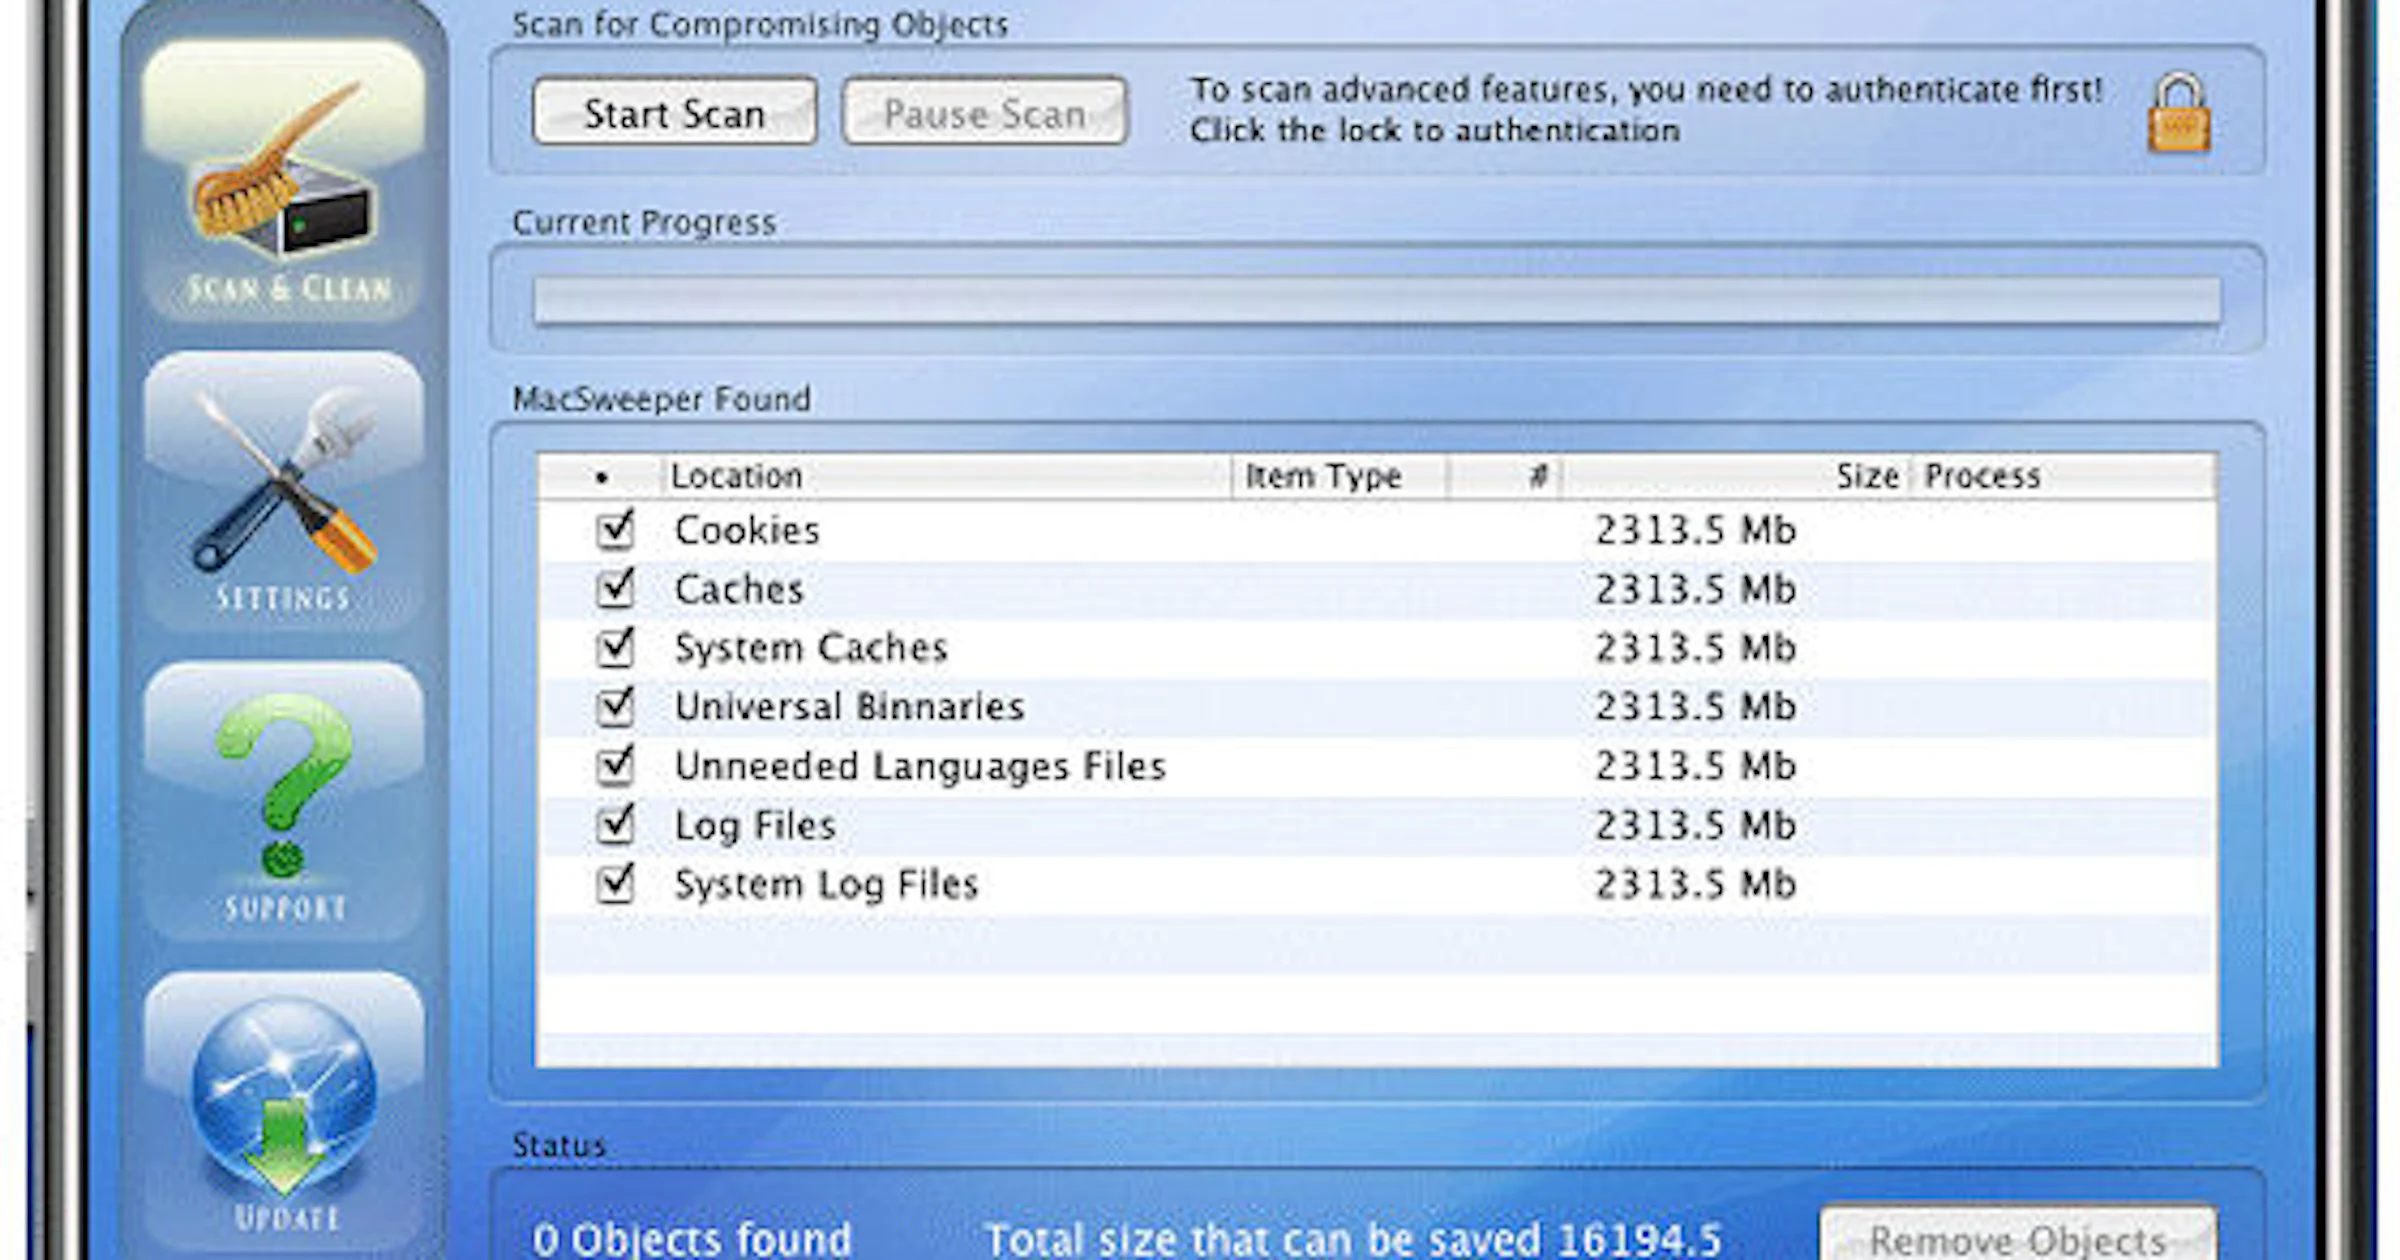Toggle the Universal Binnaries checkbox
The image size is (2400, 1260).
pos(615,706)
